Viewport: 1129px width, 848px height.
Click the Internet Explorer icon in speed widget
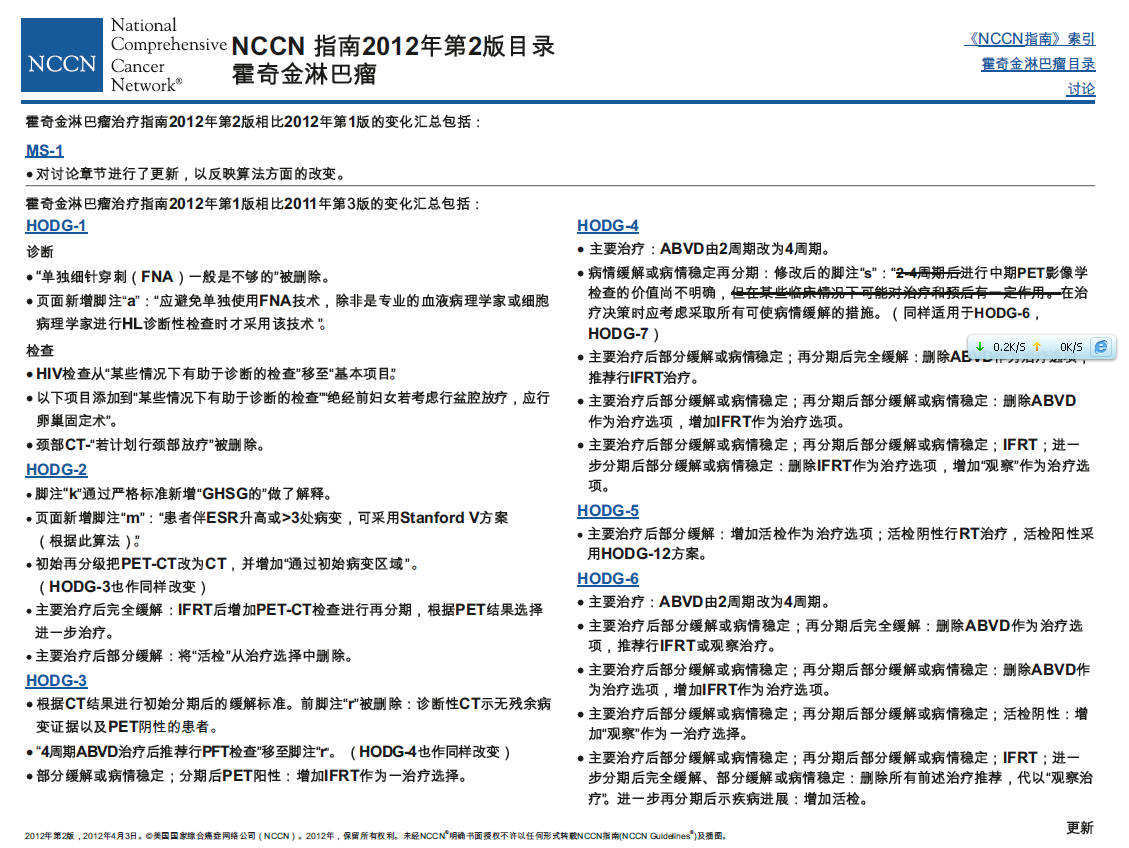pos(1101,347)
